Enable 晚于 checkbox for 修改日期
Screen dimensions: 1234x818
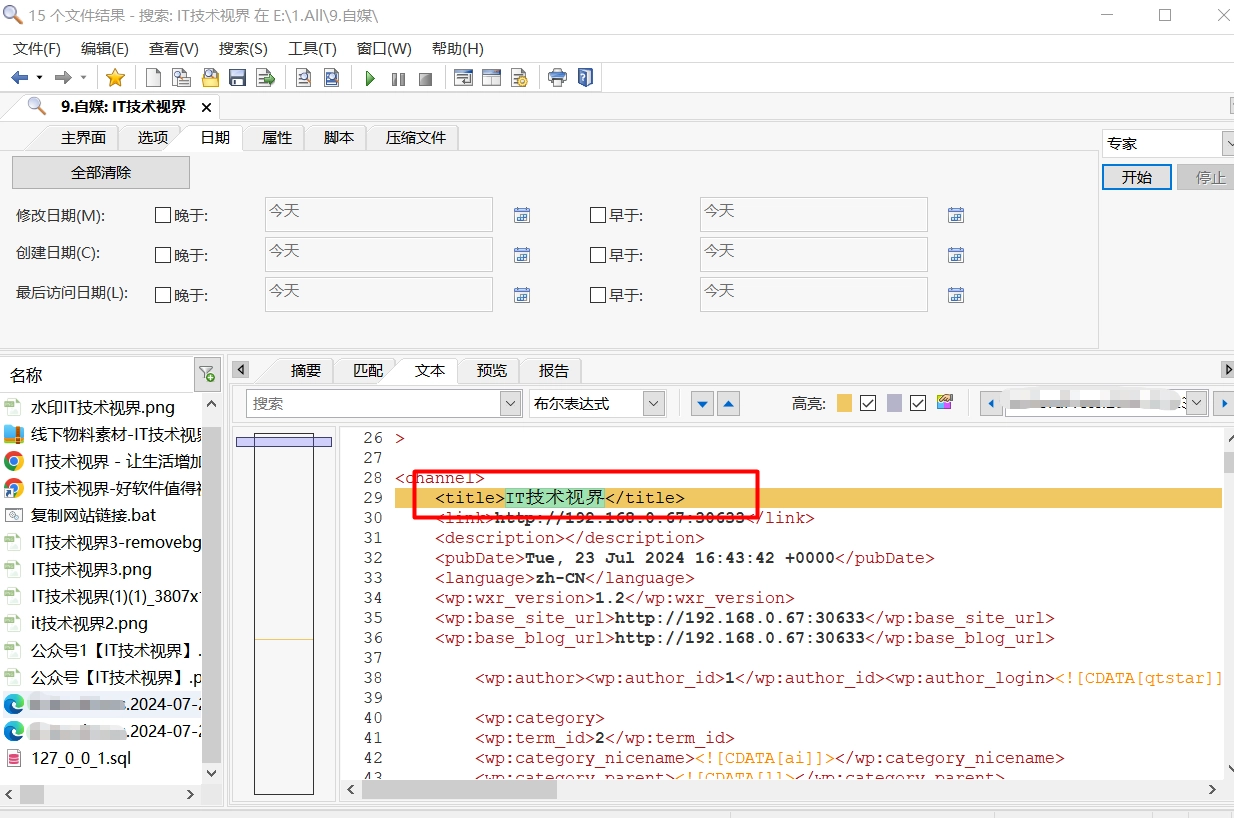[163, 215]
